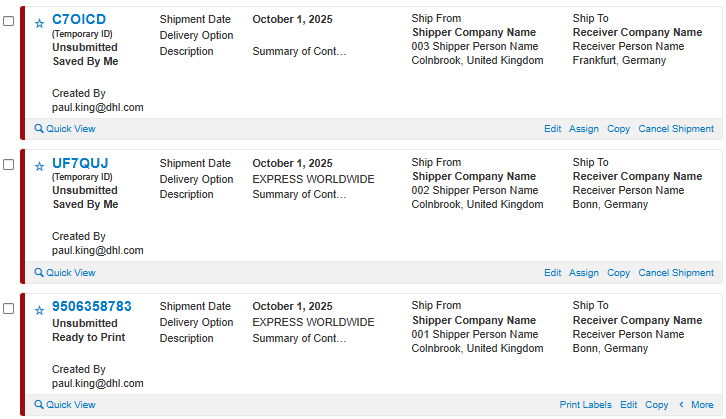Screen dimensions: 726x419
Task: Edit the UF7QUJ shipment
Action: point(552,273)
